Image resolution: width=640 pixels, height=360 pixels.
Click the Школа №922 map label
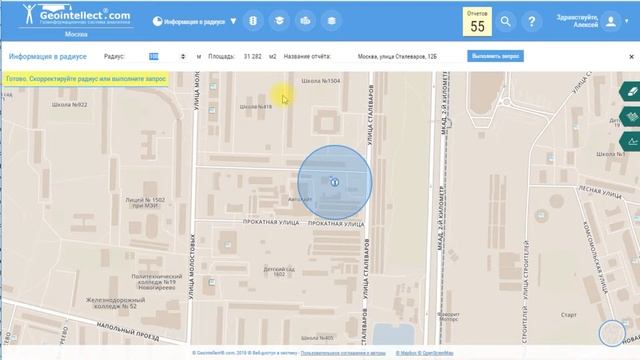point(69,104)
